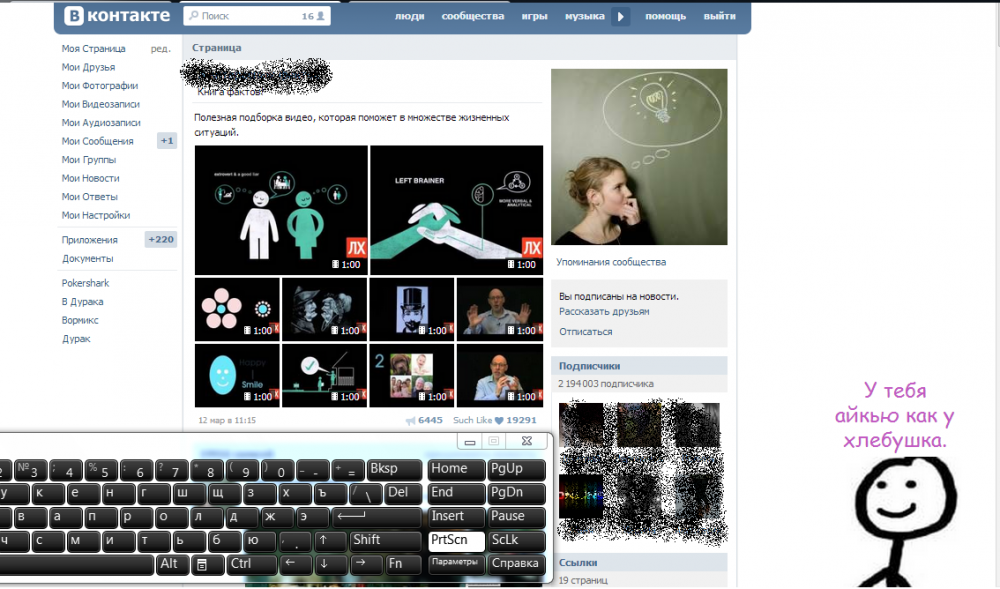Screen dimensions: 1000x589
Task: Click the Упоминания сообщества link
Action: [611, 262]
